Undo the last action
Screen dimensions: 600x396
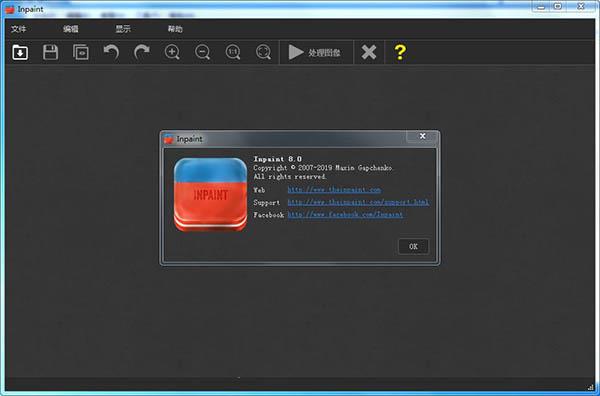click(x=111, y=52)
